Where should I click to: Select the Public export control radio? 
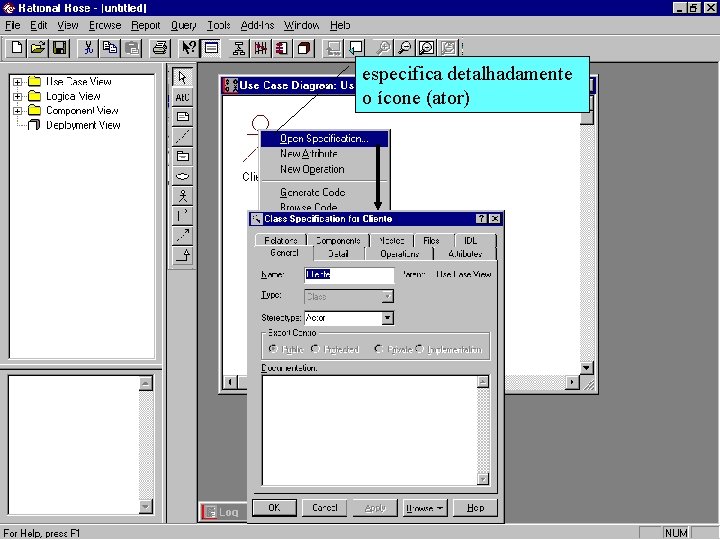coord(273,349)
